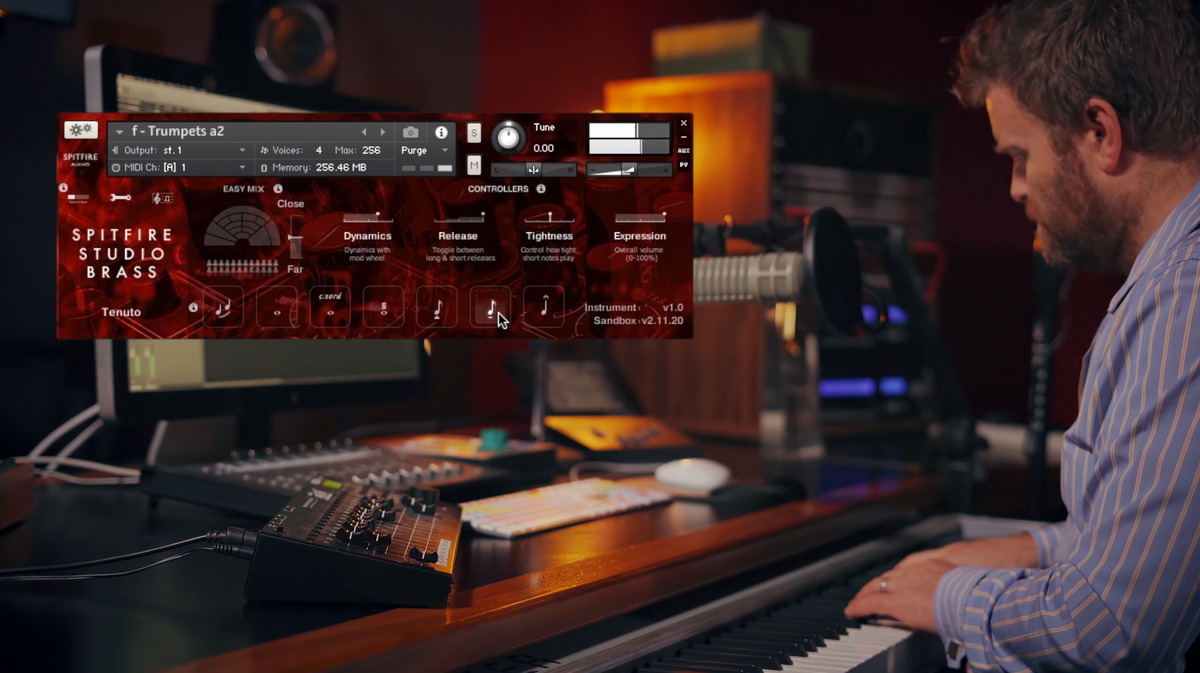This screenshot has height=673, width=1200.
Task: Select the marcato articulation on far right
Action: pos(544,307)
